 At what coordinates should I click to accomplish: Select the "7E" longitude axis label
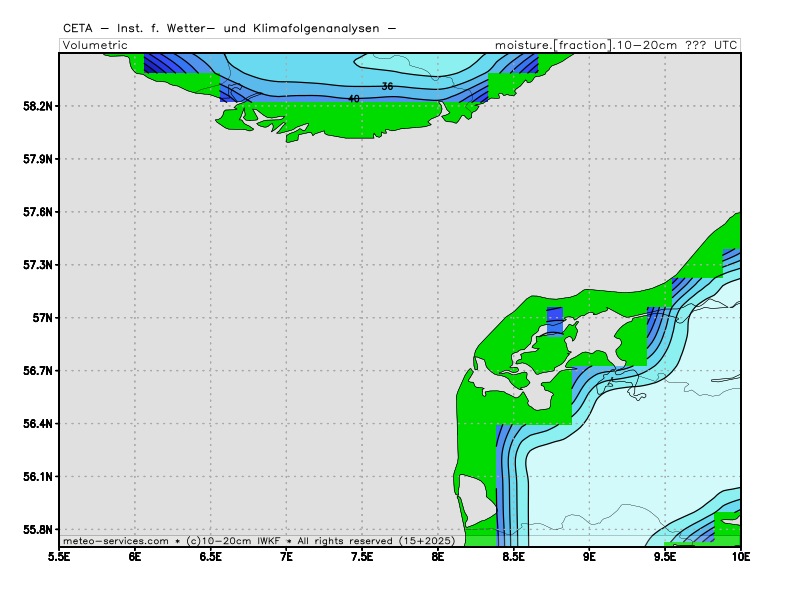(287, 556)
